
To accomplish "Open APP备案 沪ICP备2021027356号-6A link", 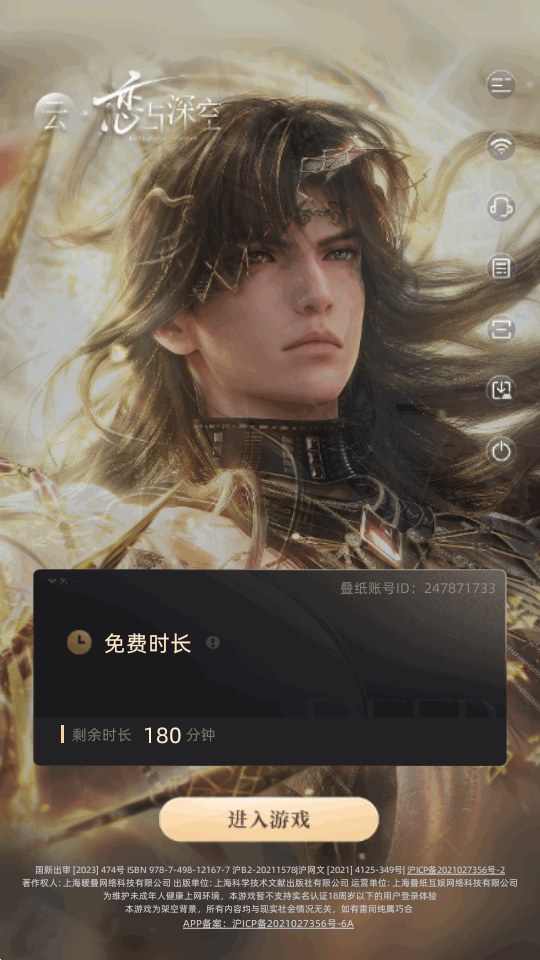I will point(268,923).
